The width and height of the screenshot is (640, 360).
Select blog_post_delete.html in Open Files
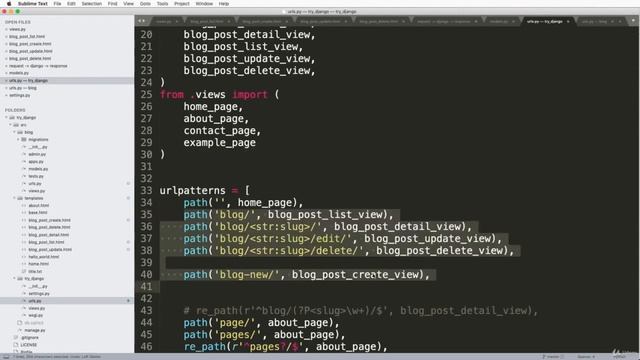[x=30, y=58]
